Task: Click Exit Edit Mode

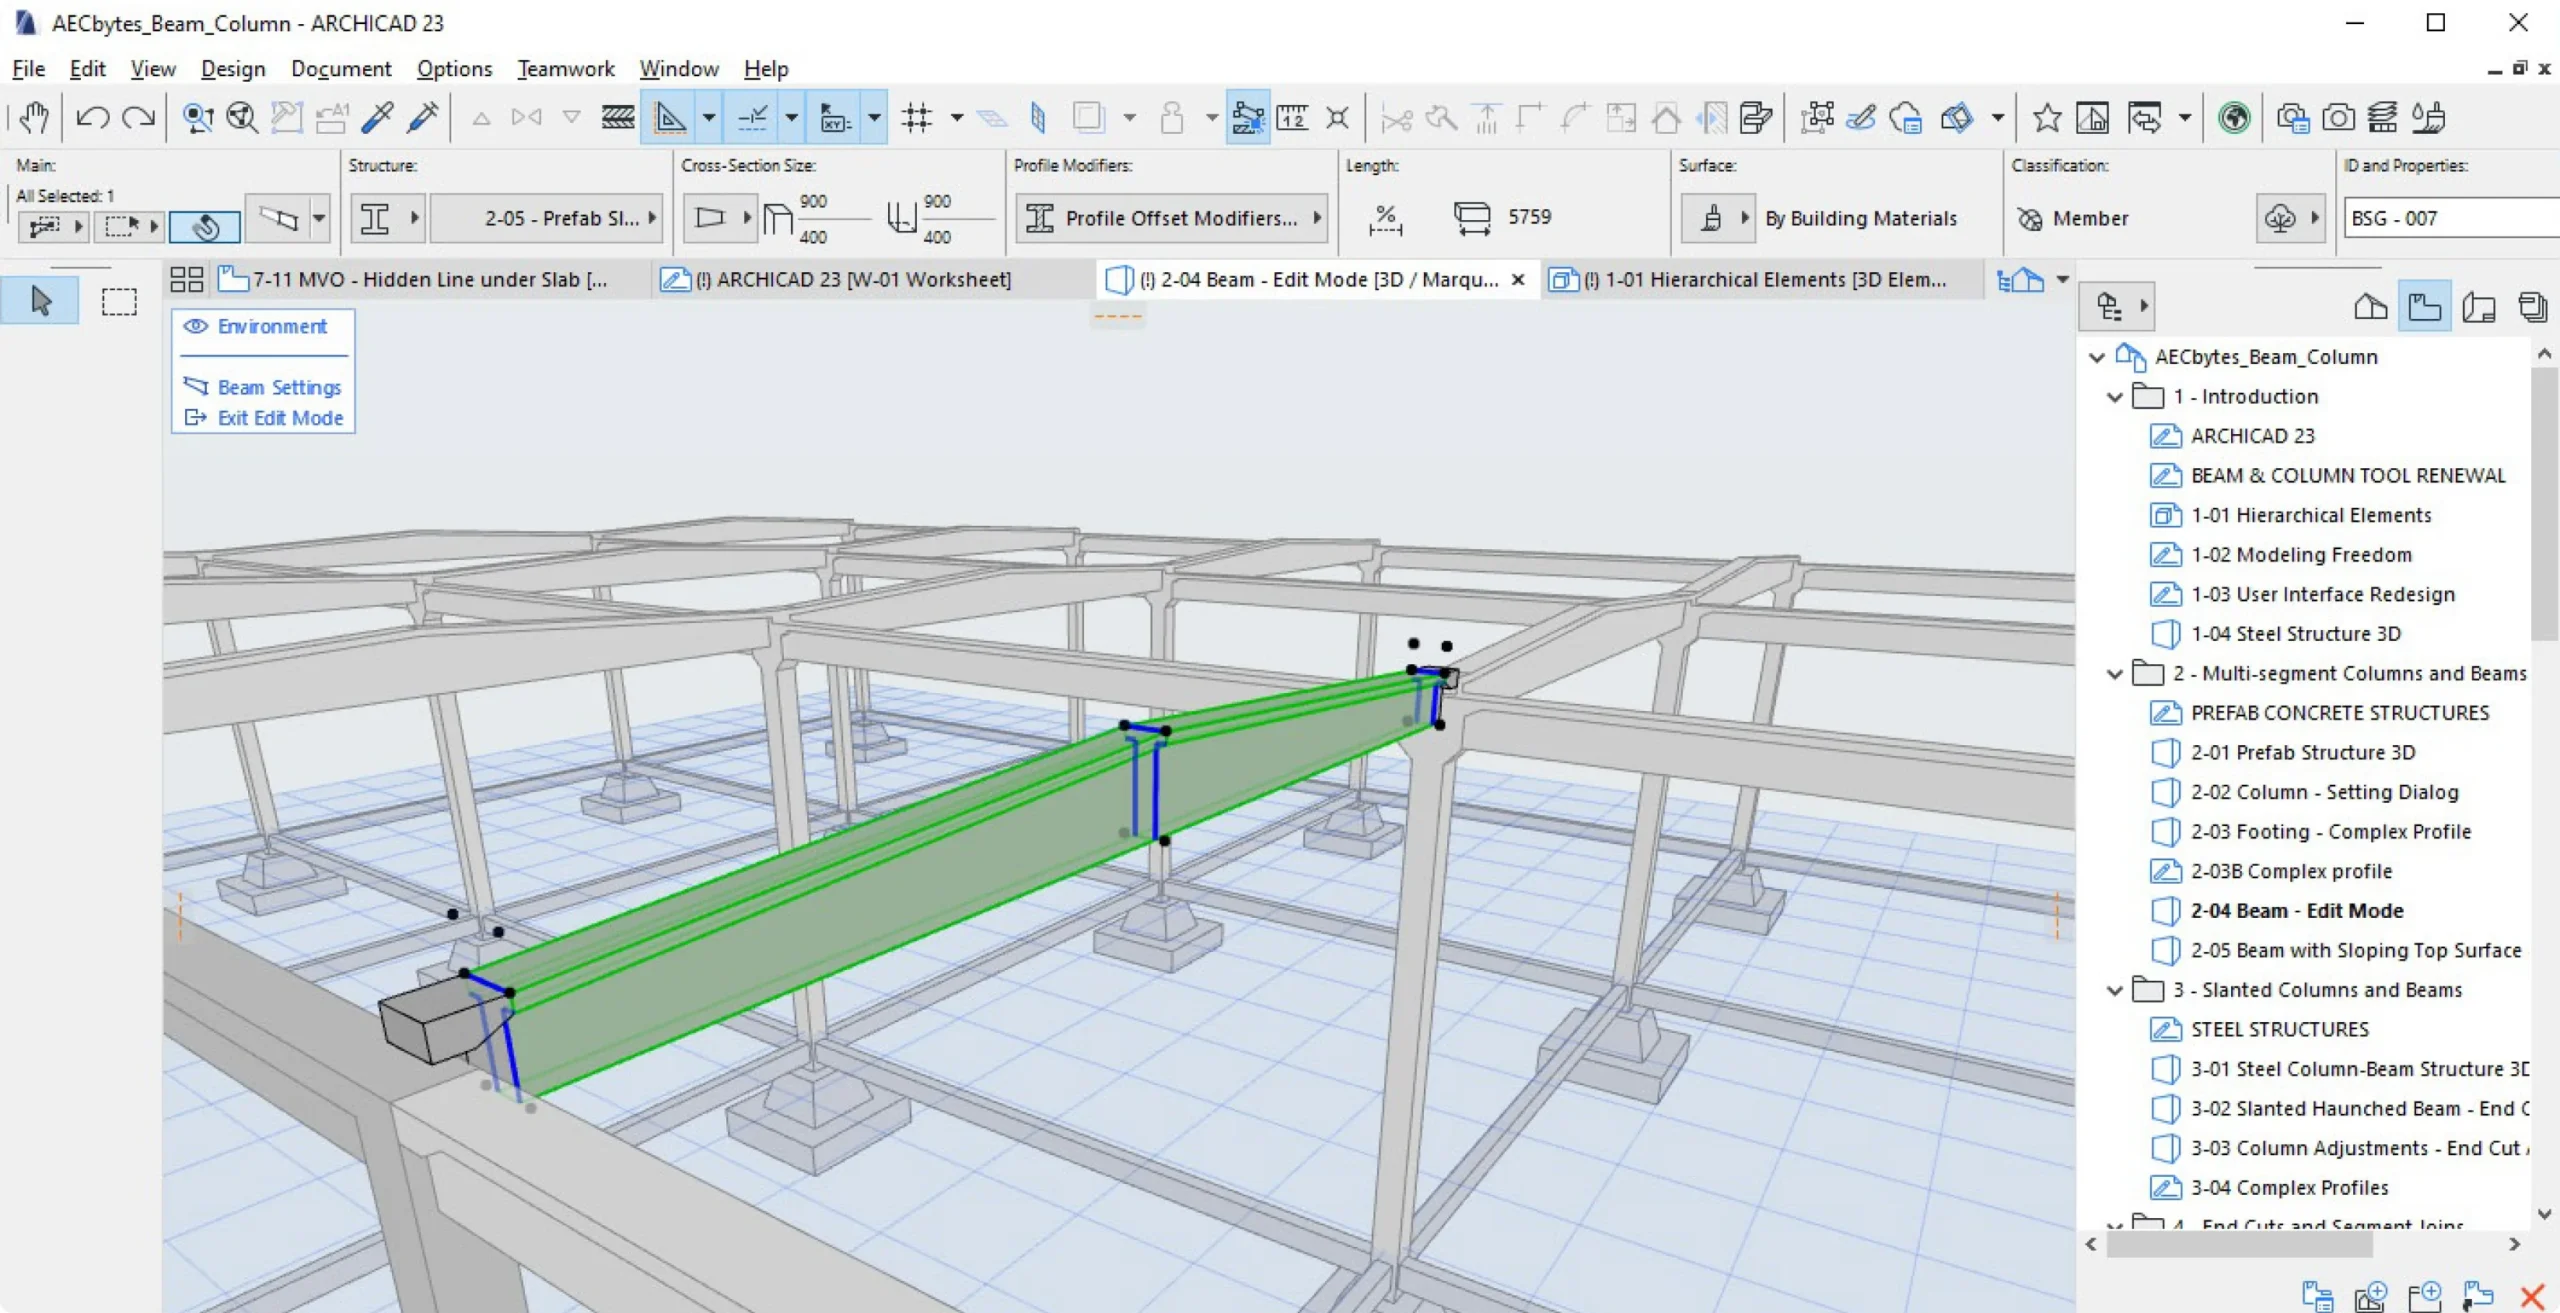Action: pos(264,418)
